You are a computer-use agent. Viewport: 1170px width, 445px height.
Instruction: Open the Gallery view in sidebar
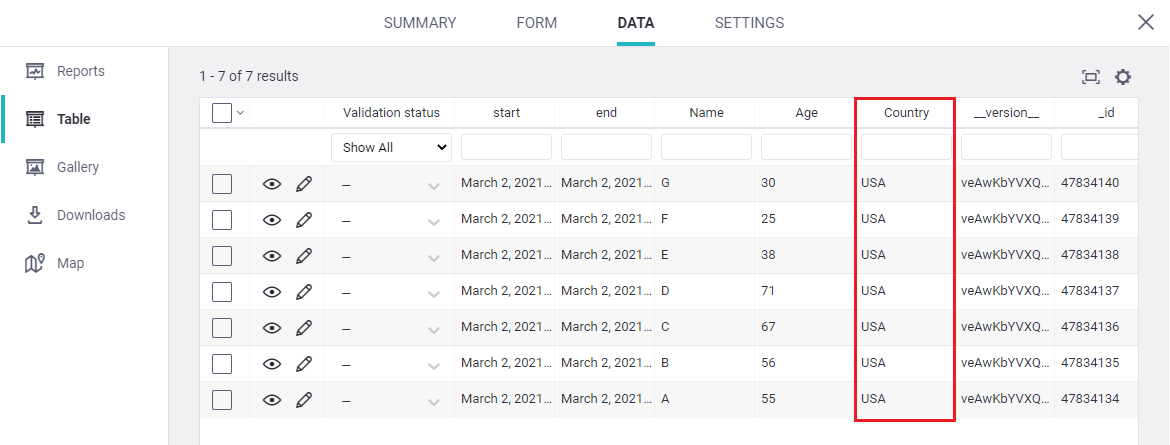click(77, 167)
